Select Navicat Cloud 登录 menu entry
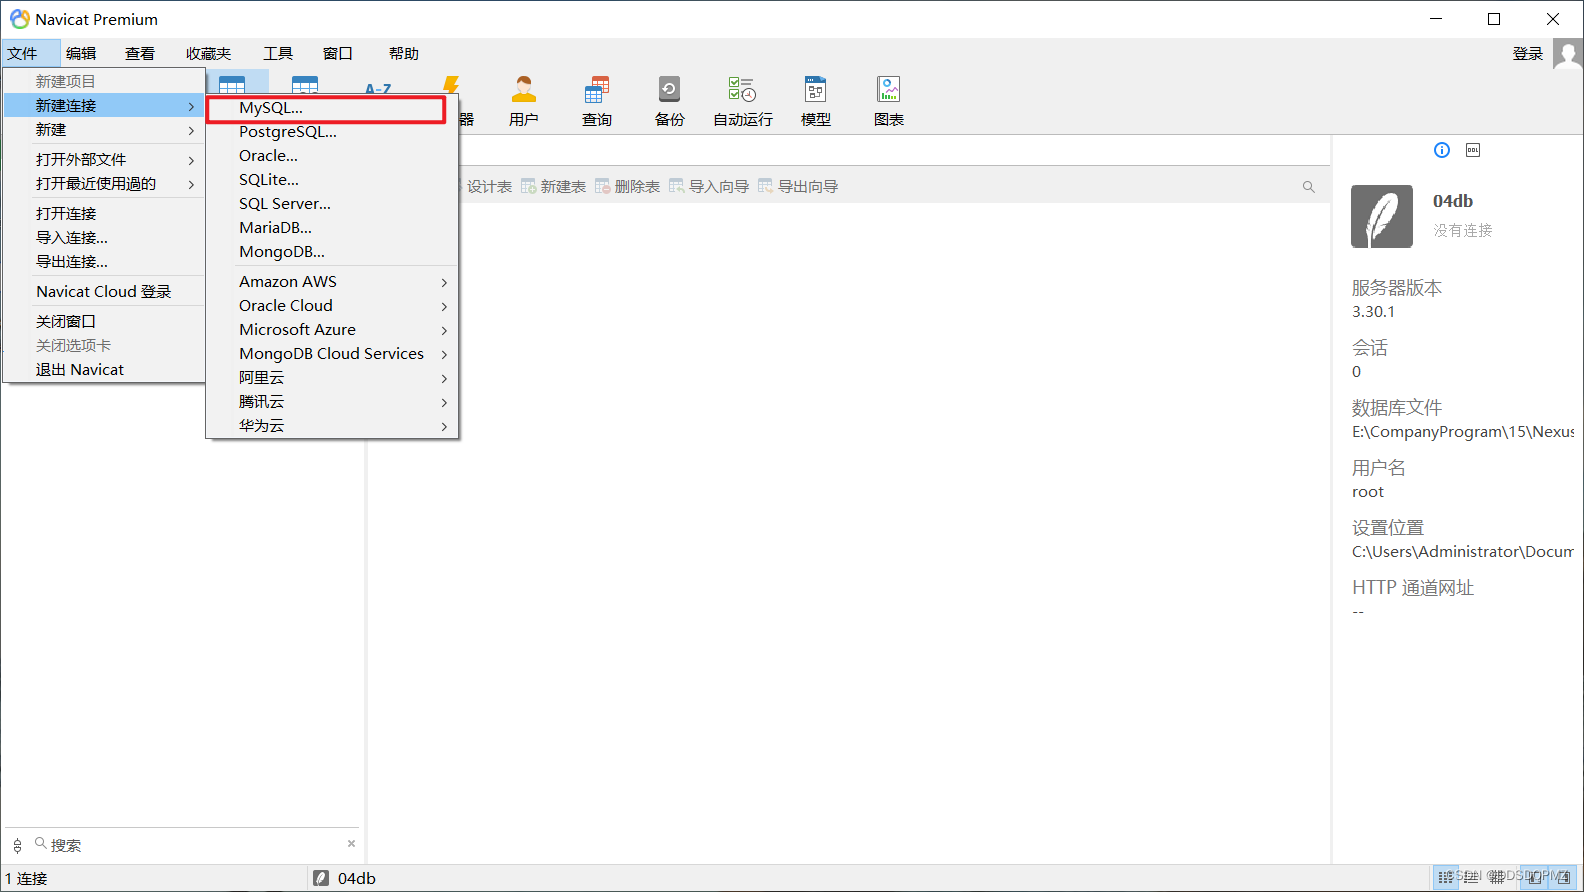This screenshot has height=892, width=1584. coord(105,292)
